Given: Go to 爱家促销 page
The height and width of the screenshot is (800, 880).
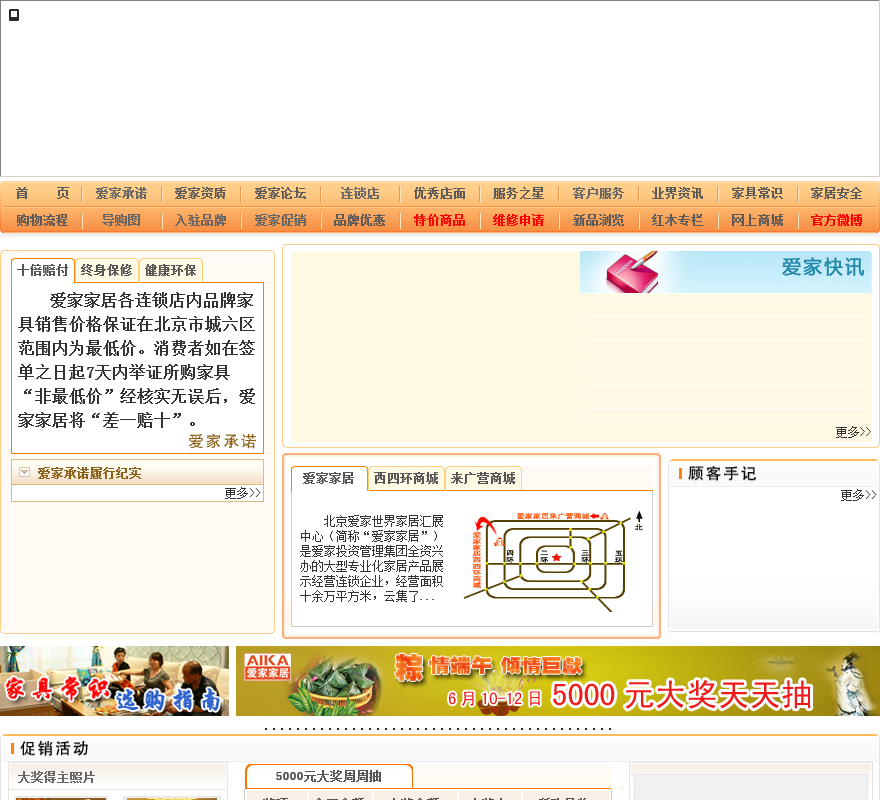Looking at the screenshot, I should click(280, 220).
